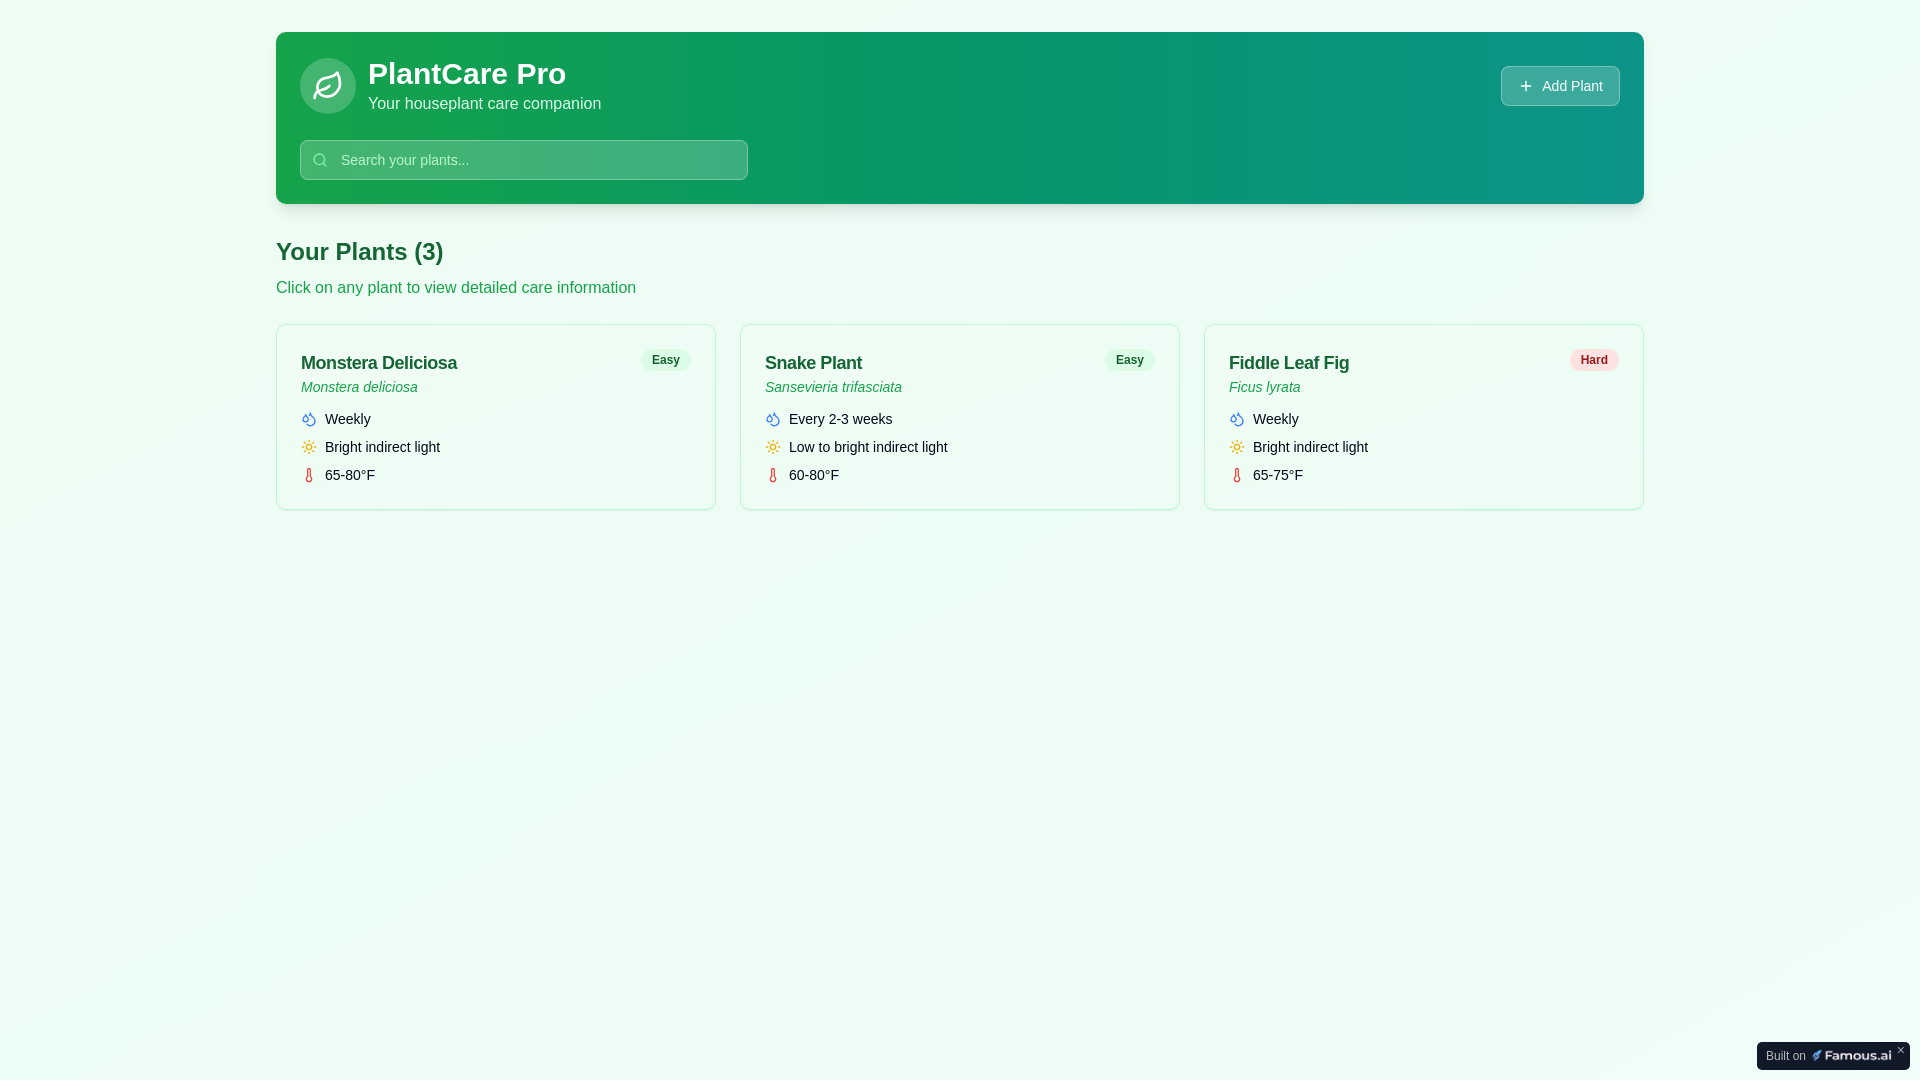Click the thermometer icon on Snake Plant card
The height and width of the screenshot is (1080, 1920).
773,475
